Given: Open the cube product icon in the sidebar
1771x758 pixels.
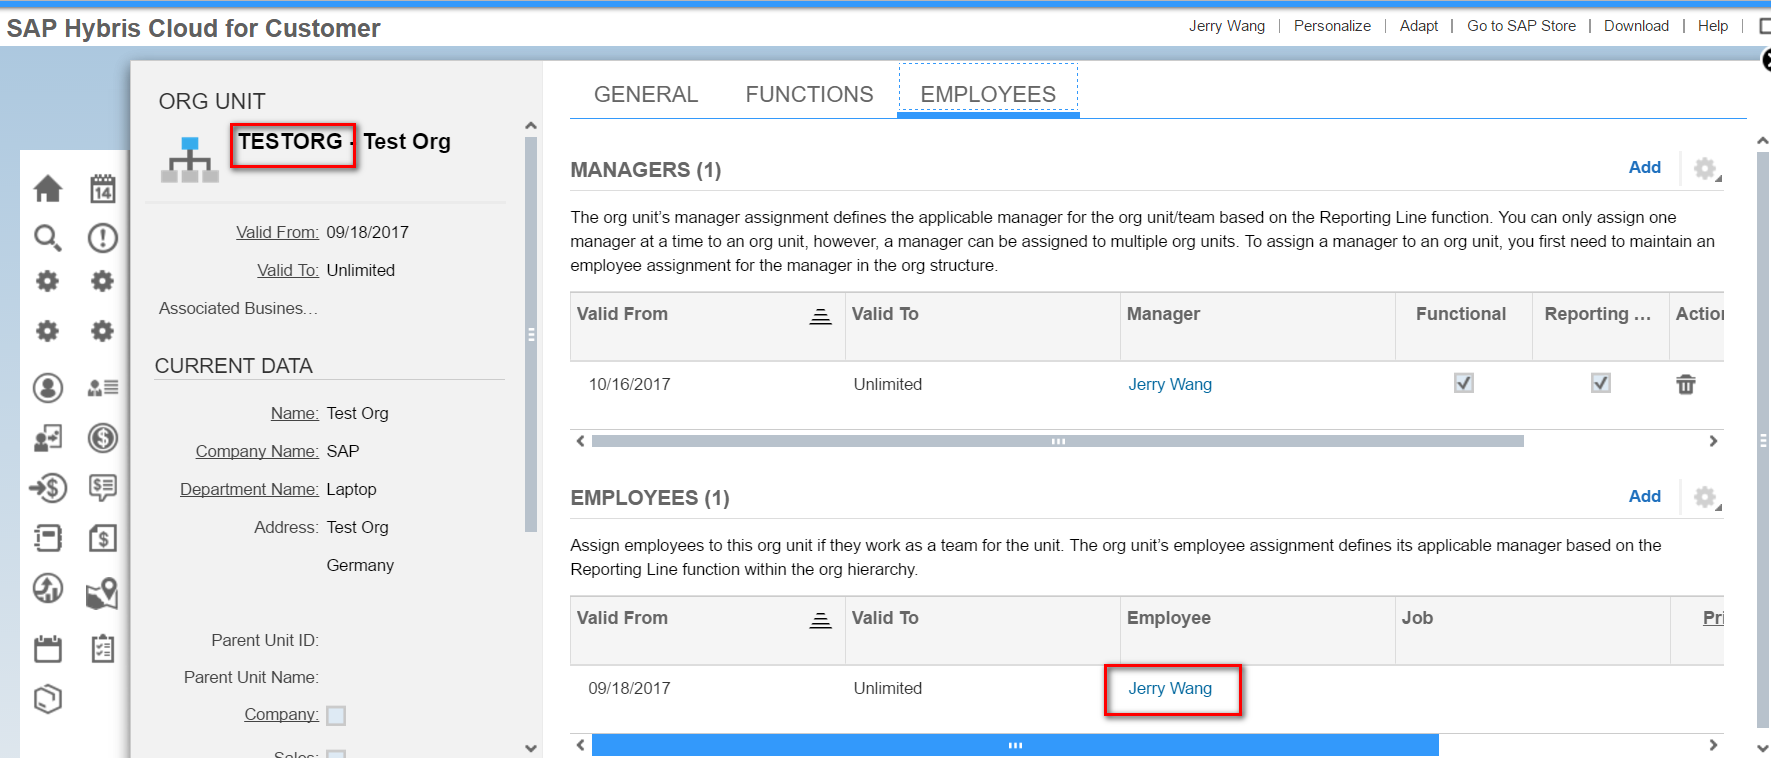Looking at the screenshot, I should [48, 698].
